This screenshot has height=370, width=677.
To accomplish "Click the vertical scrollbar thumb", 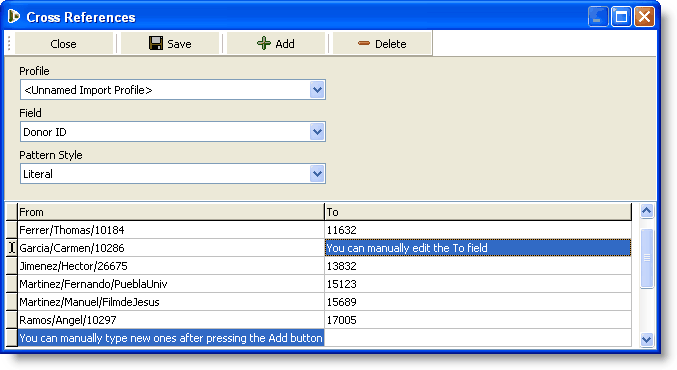I will (646, 258).
